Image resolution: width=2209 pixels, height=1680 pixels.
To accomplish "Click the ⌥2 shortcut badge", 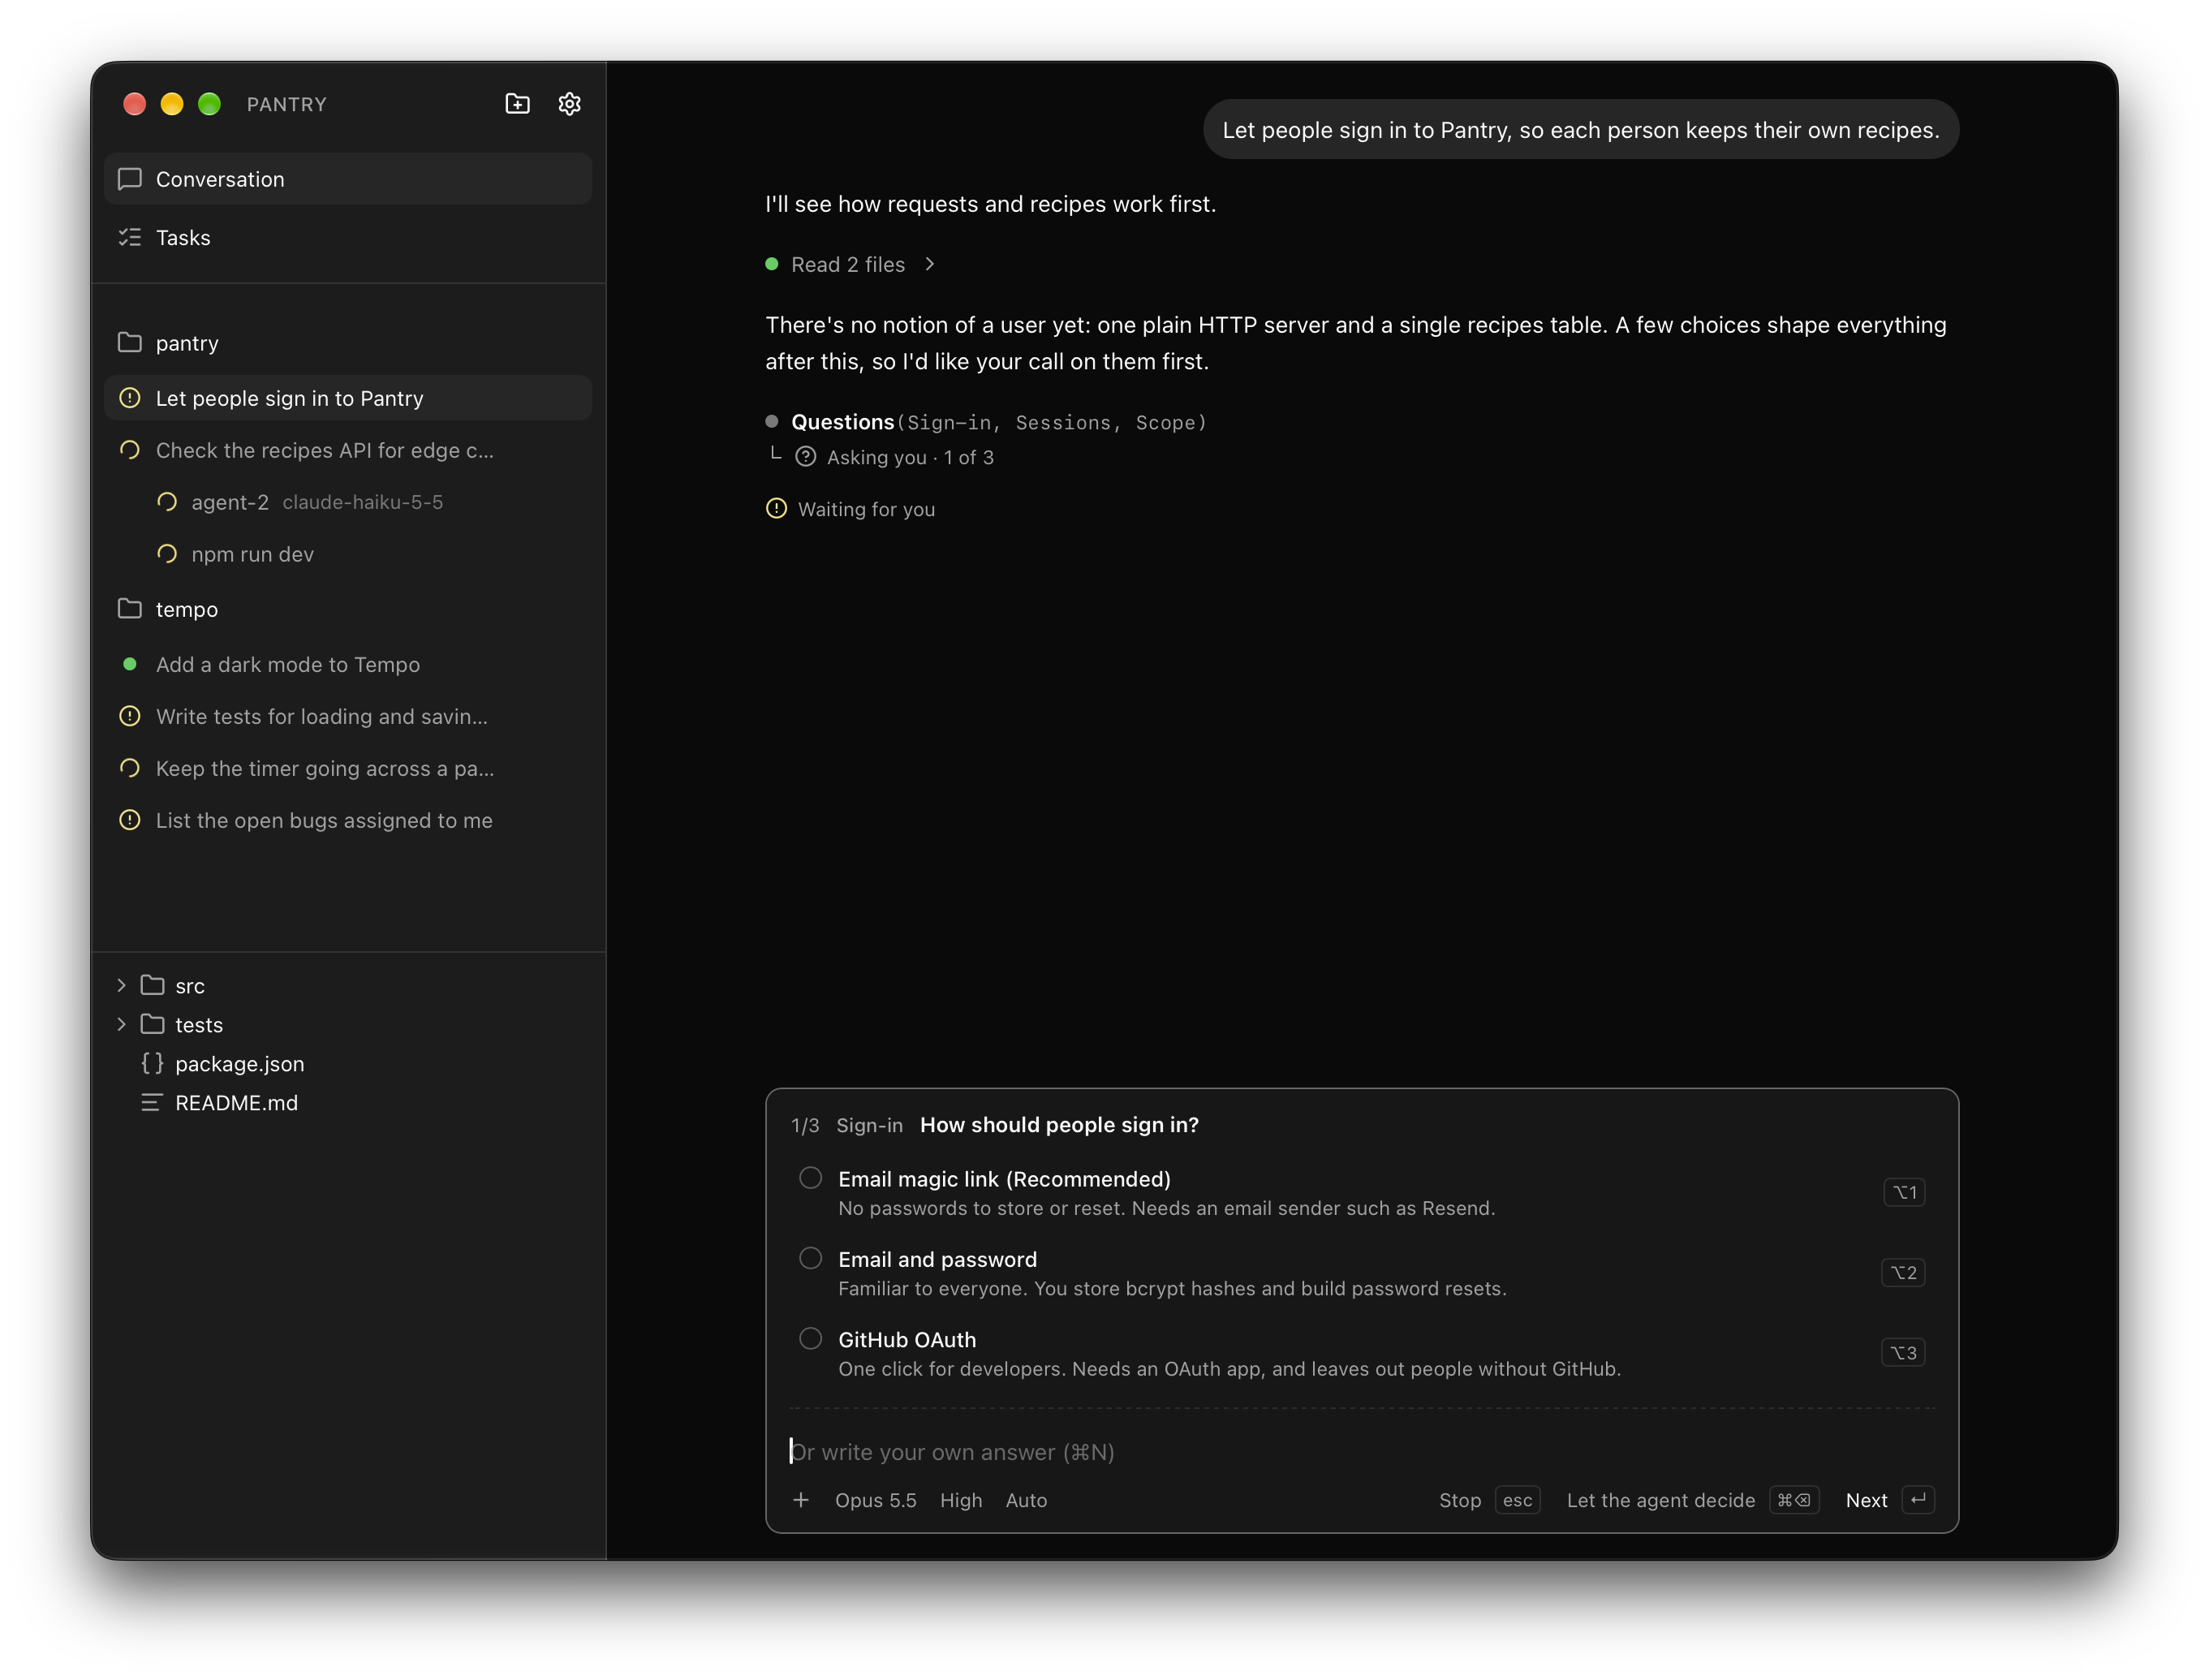I will point(1903,1272).
